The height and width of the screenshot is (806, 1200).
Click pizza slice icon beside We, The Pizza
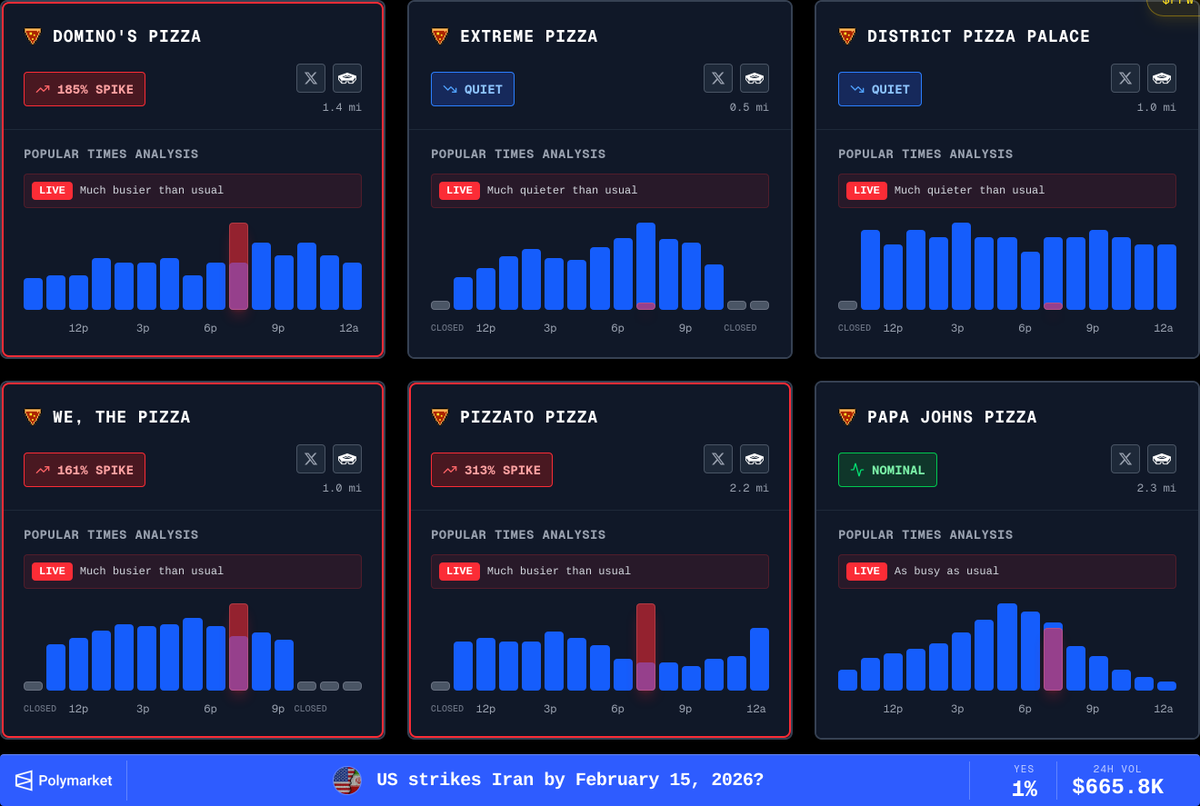click(x=33, y=417)
